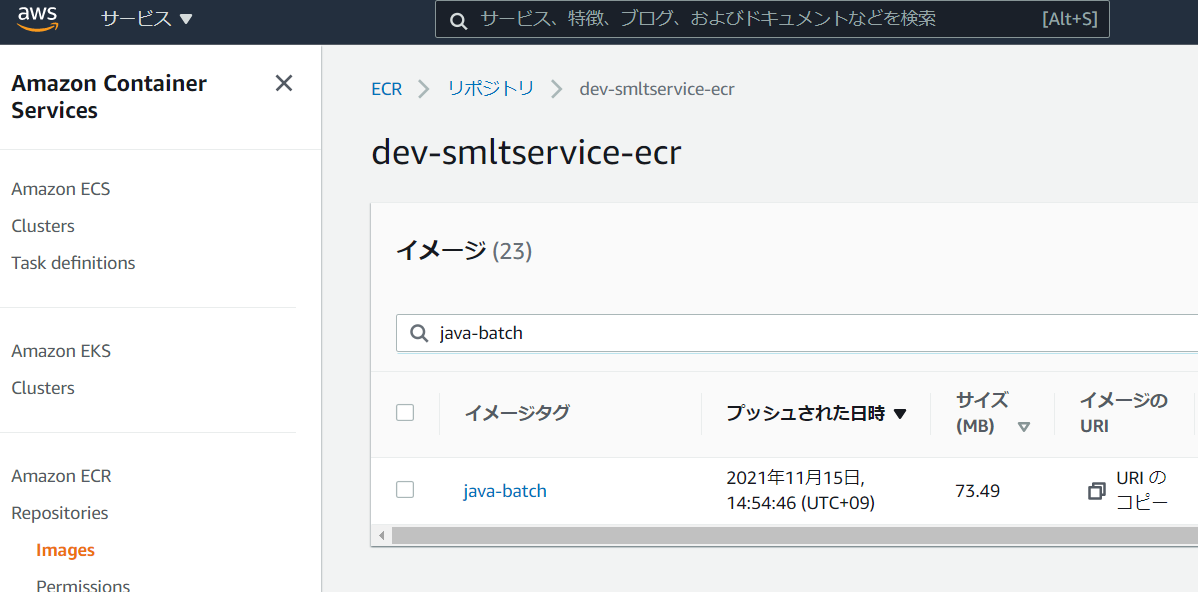Sort by pushed date using the arrow icon
1198x592 pixels.
[x=900, y=414]
